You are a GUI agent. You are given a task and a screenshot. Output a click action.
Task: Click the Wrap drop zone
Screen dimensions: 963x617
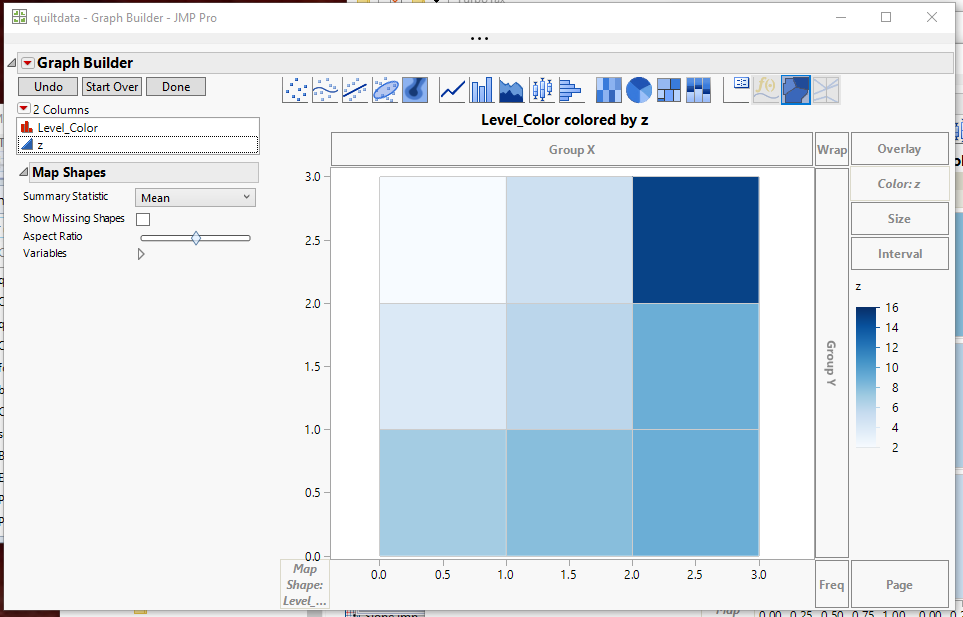click(x=832, y=149)
